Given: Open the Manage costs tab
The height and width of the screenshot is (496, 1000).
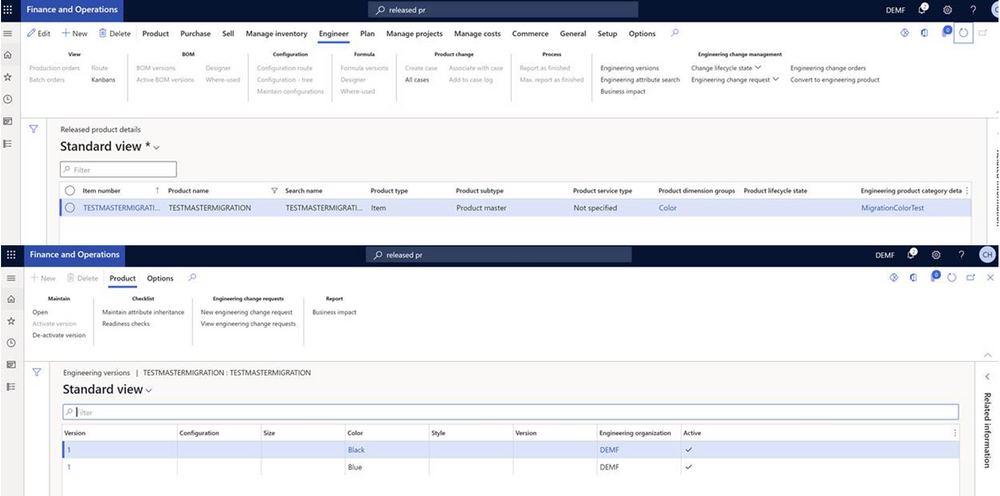Looking at the screenshot, I should click(477, 34).
